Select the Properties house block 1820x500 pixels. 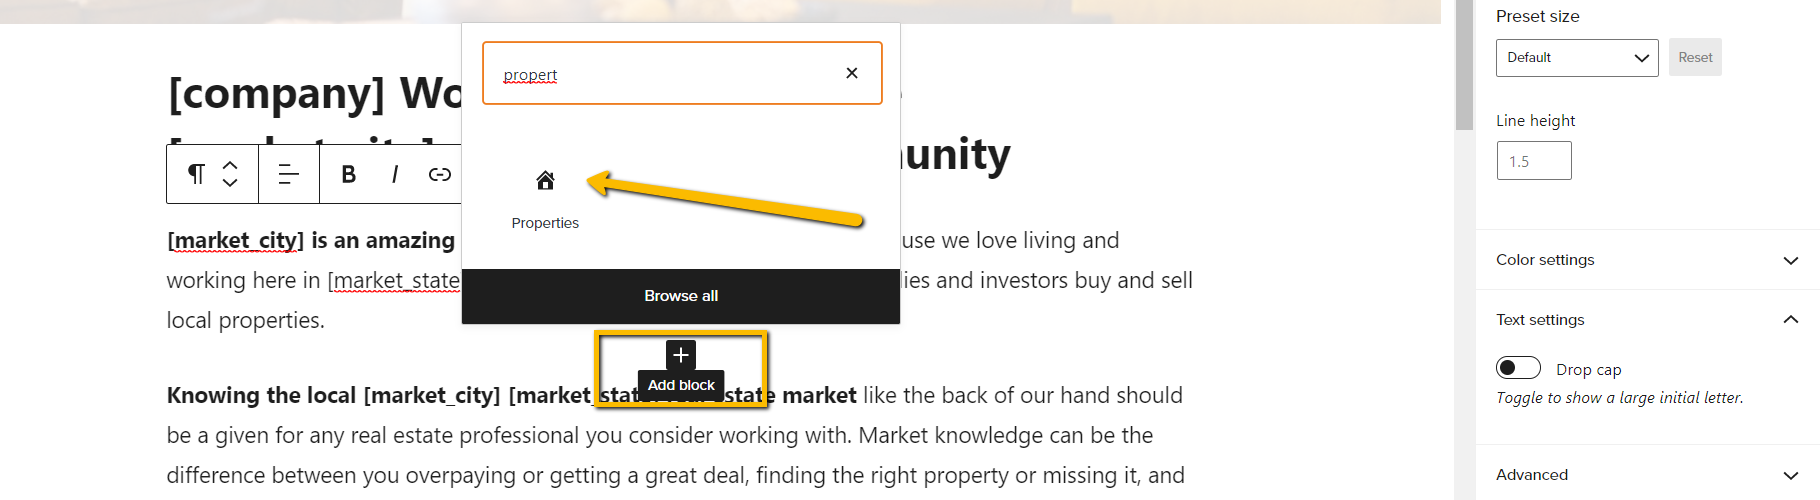pos(545,198)
